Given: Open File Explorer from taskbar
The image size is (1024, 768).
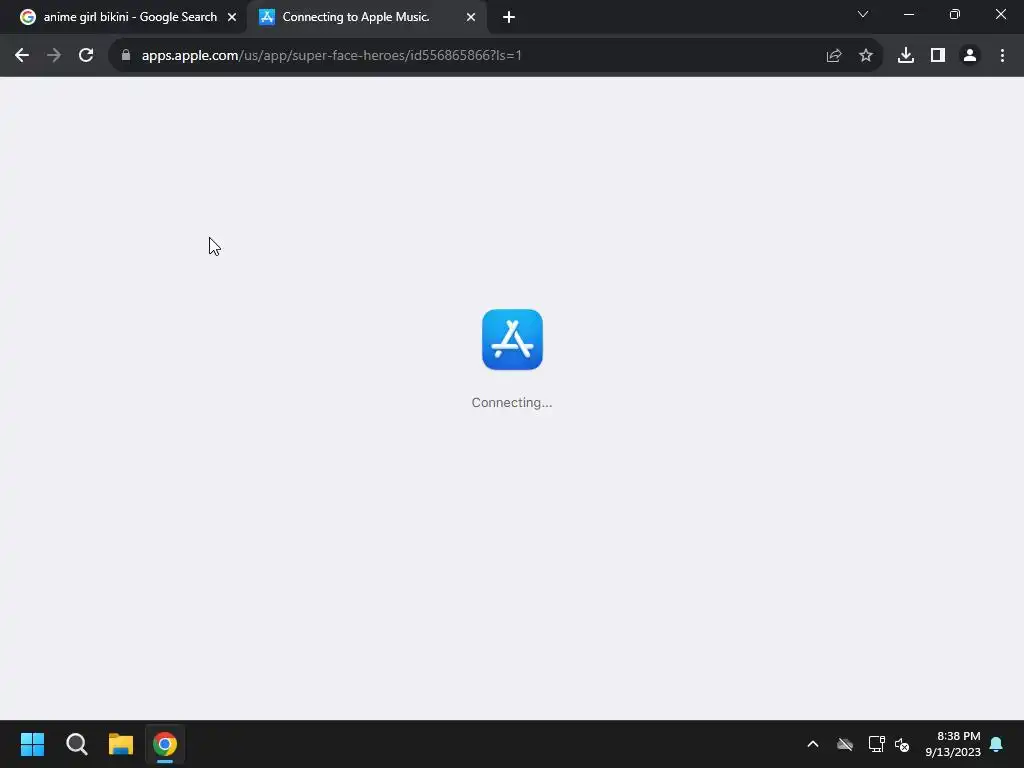Looking at the screenshot, I should tap(121, 744).
